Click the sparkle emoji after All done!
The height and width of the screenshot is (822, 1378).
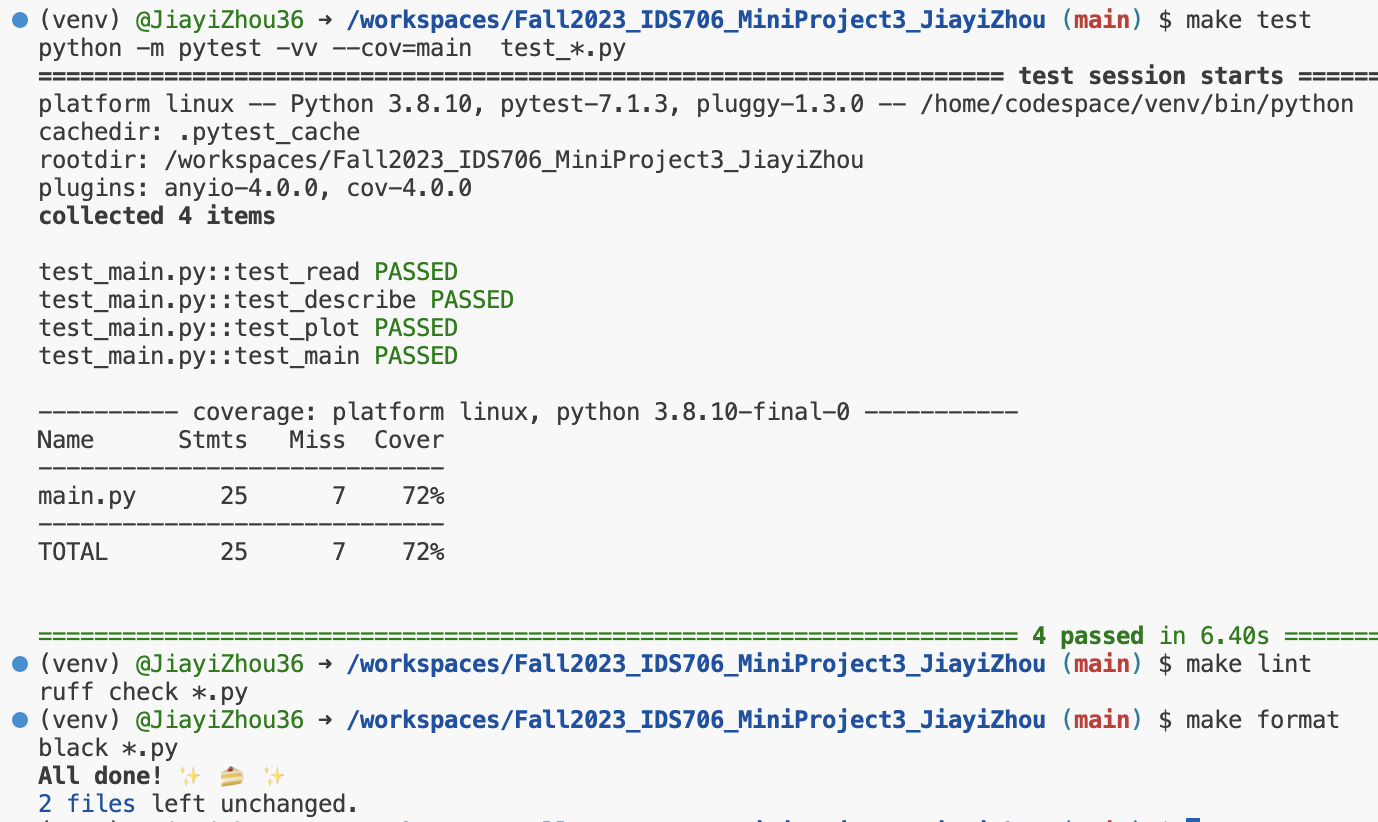coord(190,775)
